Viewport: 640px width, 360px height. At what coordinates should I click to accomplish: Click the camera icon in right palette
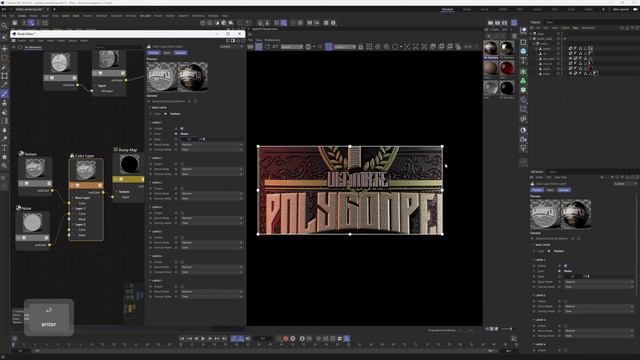(x=523, y=139)
